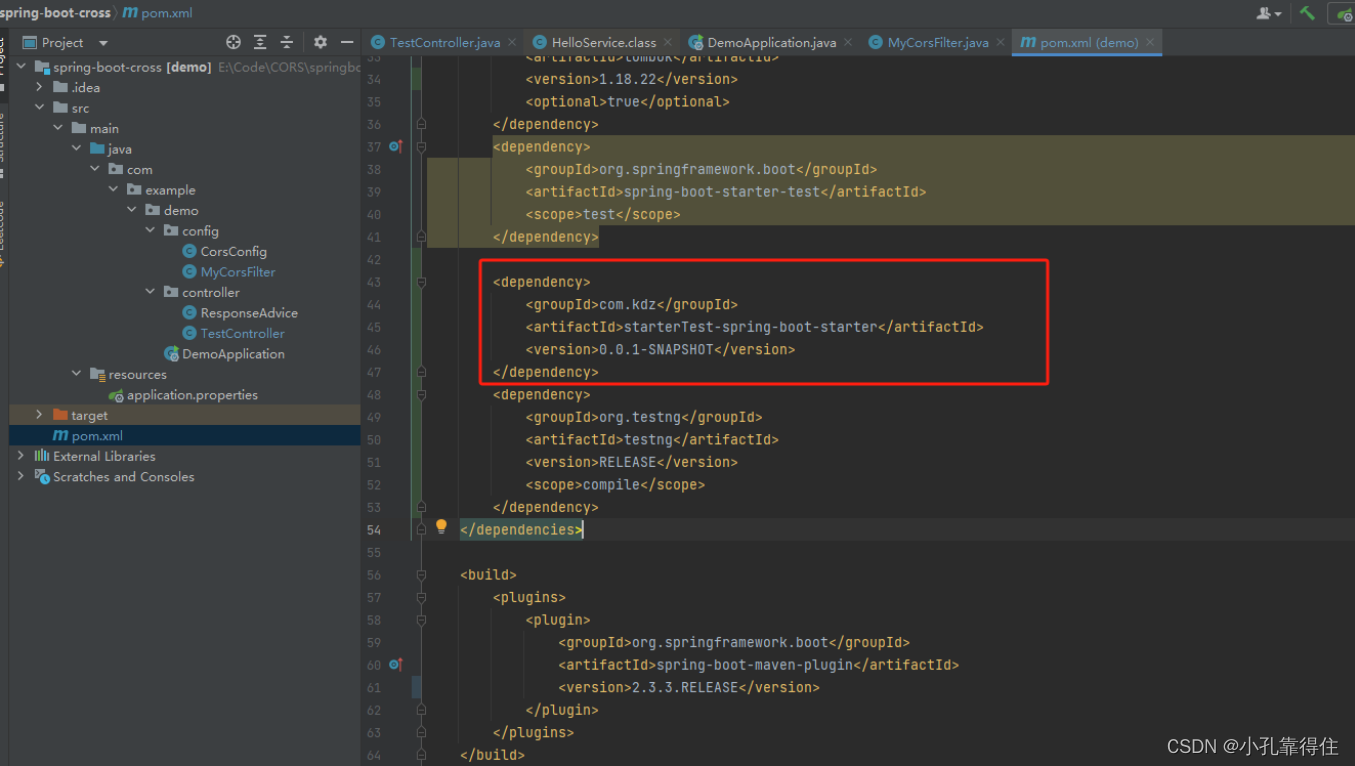Viewport: 1355px width, 766px height.
Task: Expand the target folder
Action: pos(39,415)
